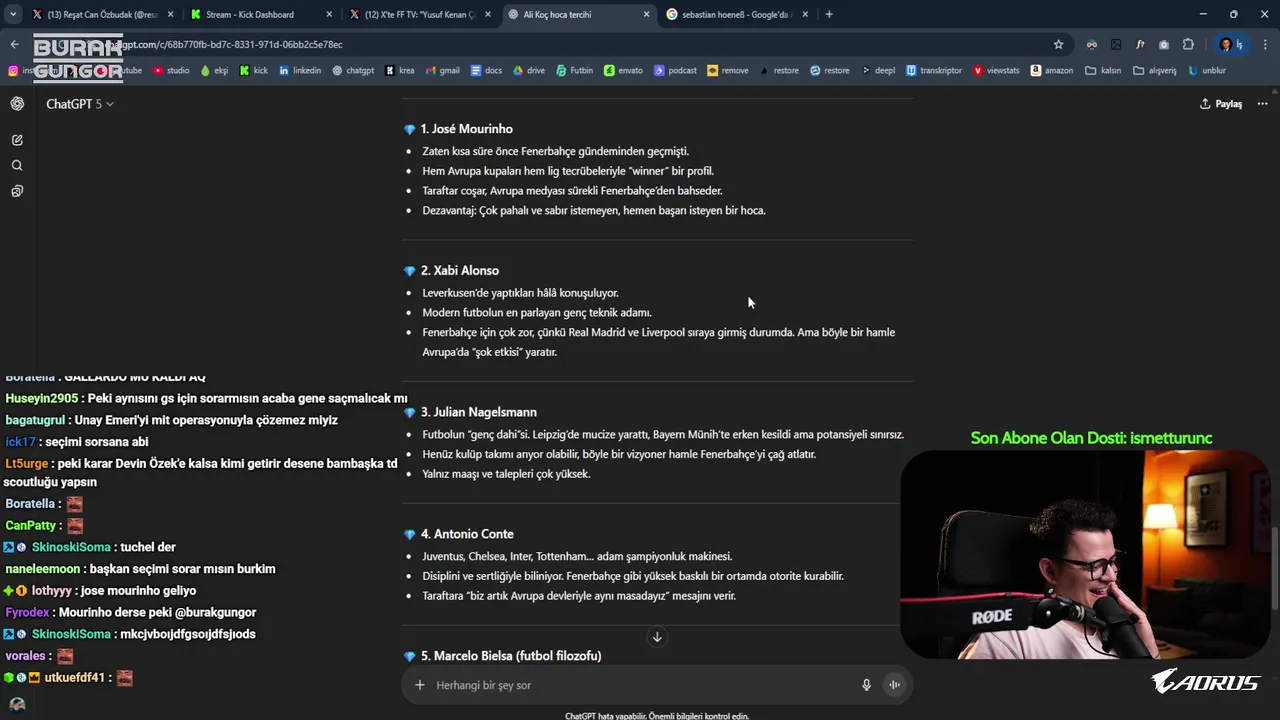Open the ekşi bookmark
This screenshot has width=1280, height=720.
[215, 71]
